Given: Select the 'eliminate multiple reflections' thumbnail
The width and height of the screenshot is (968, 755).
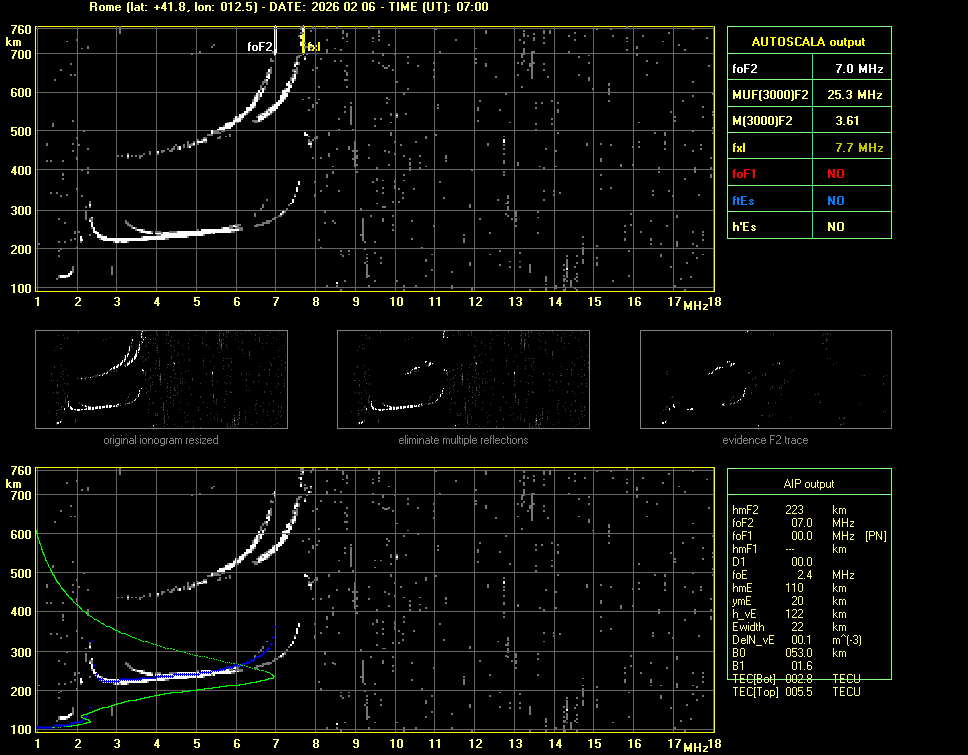Looking at the screenshot, I should pyautogui.click(x=463, y=379).
